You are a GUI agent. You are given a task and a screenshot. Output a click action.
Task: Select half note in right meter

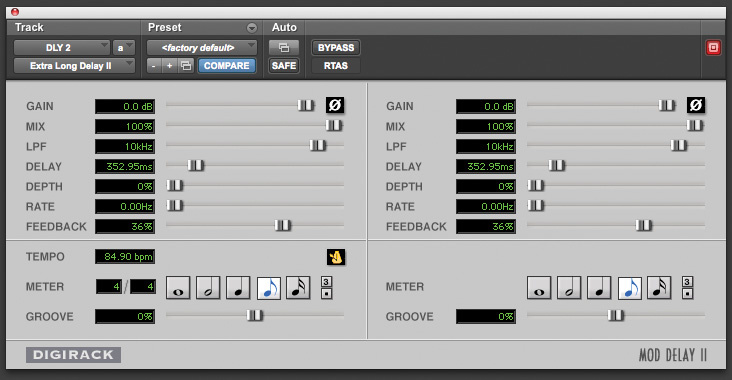tap(569, 287)
